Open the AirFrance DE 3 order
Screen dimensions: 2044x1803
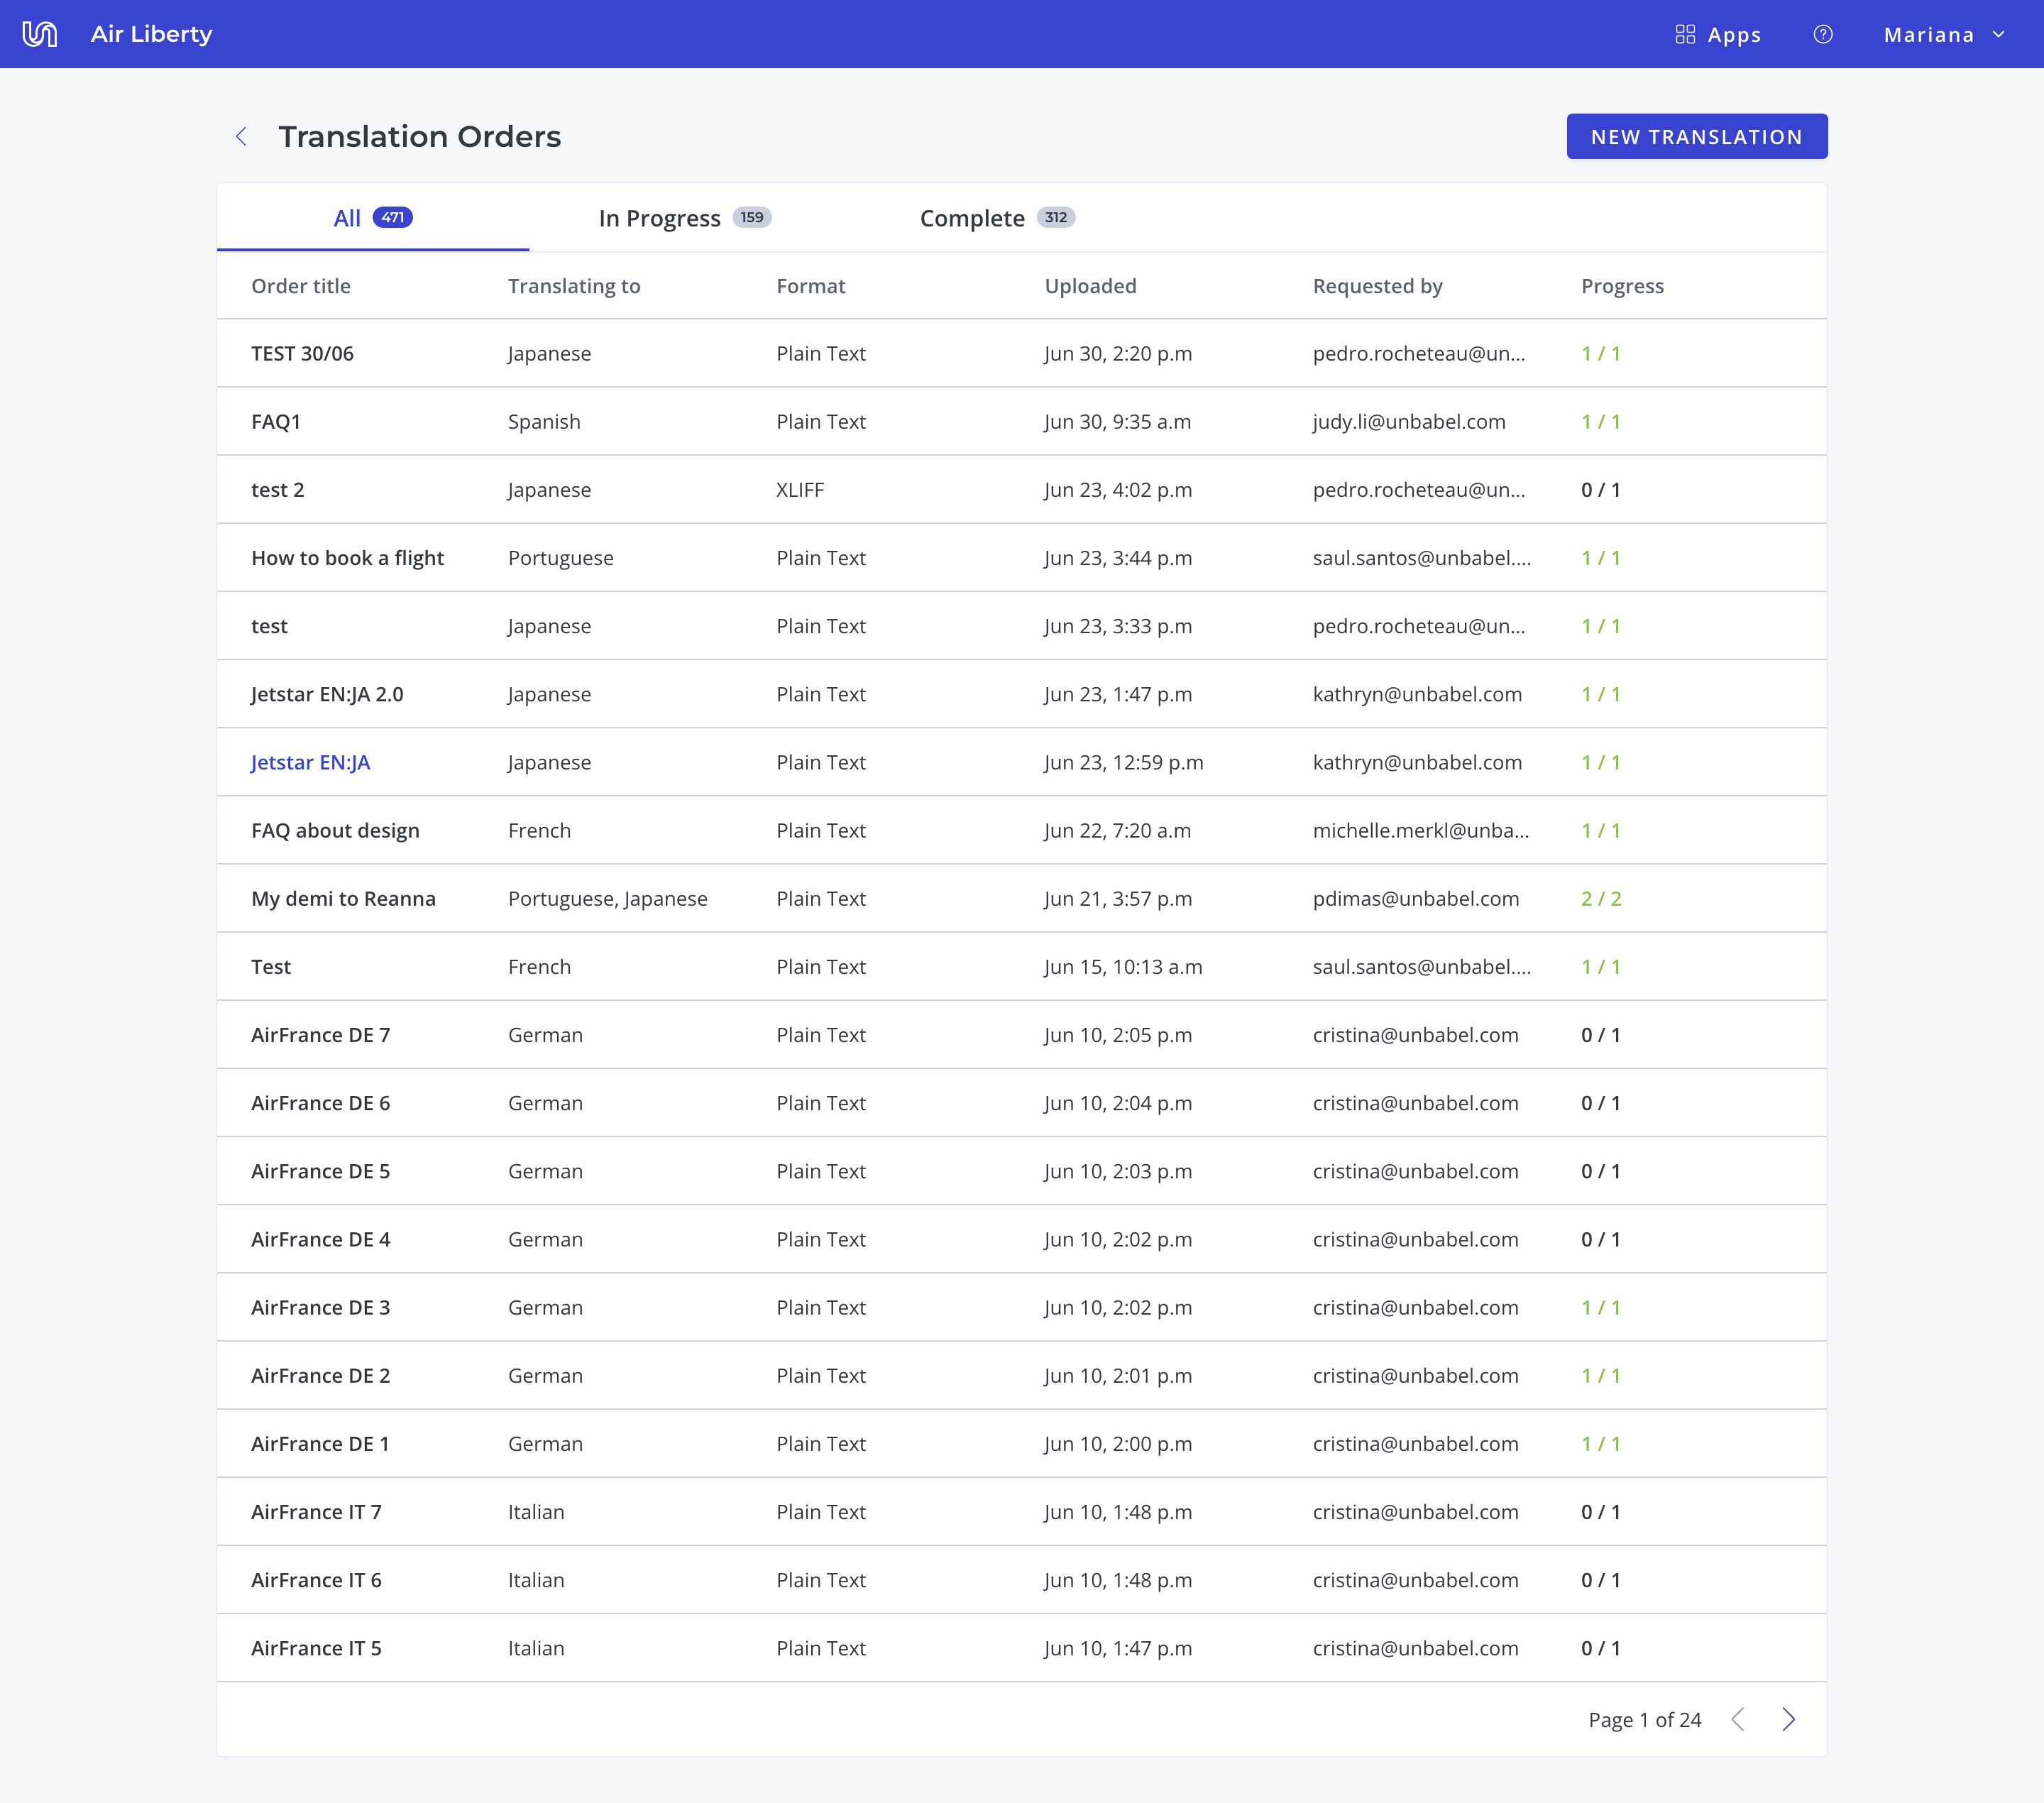(x=320, y=1306)
